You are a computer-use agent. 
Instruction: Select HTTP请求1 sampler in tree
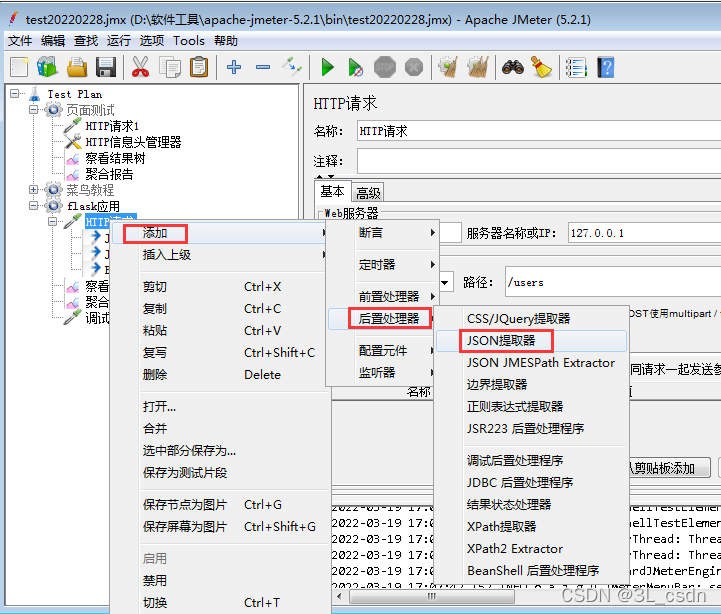point(112,126)
